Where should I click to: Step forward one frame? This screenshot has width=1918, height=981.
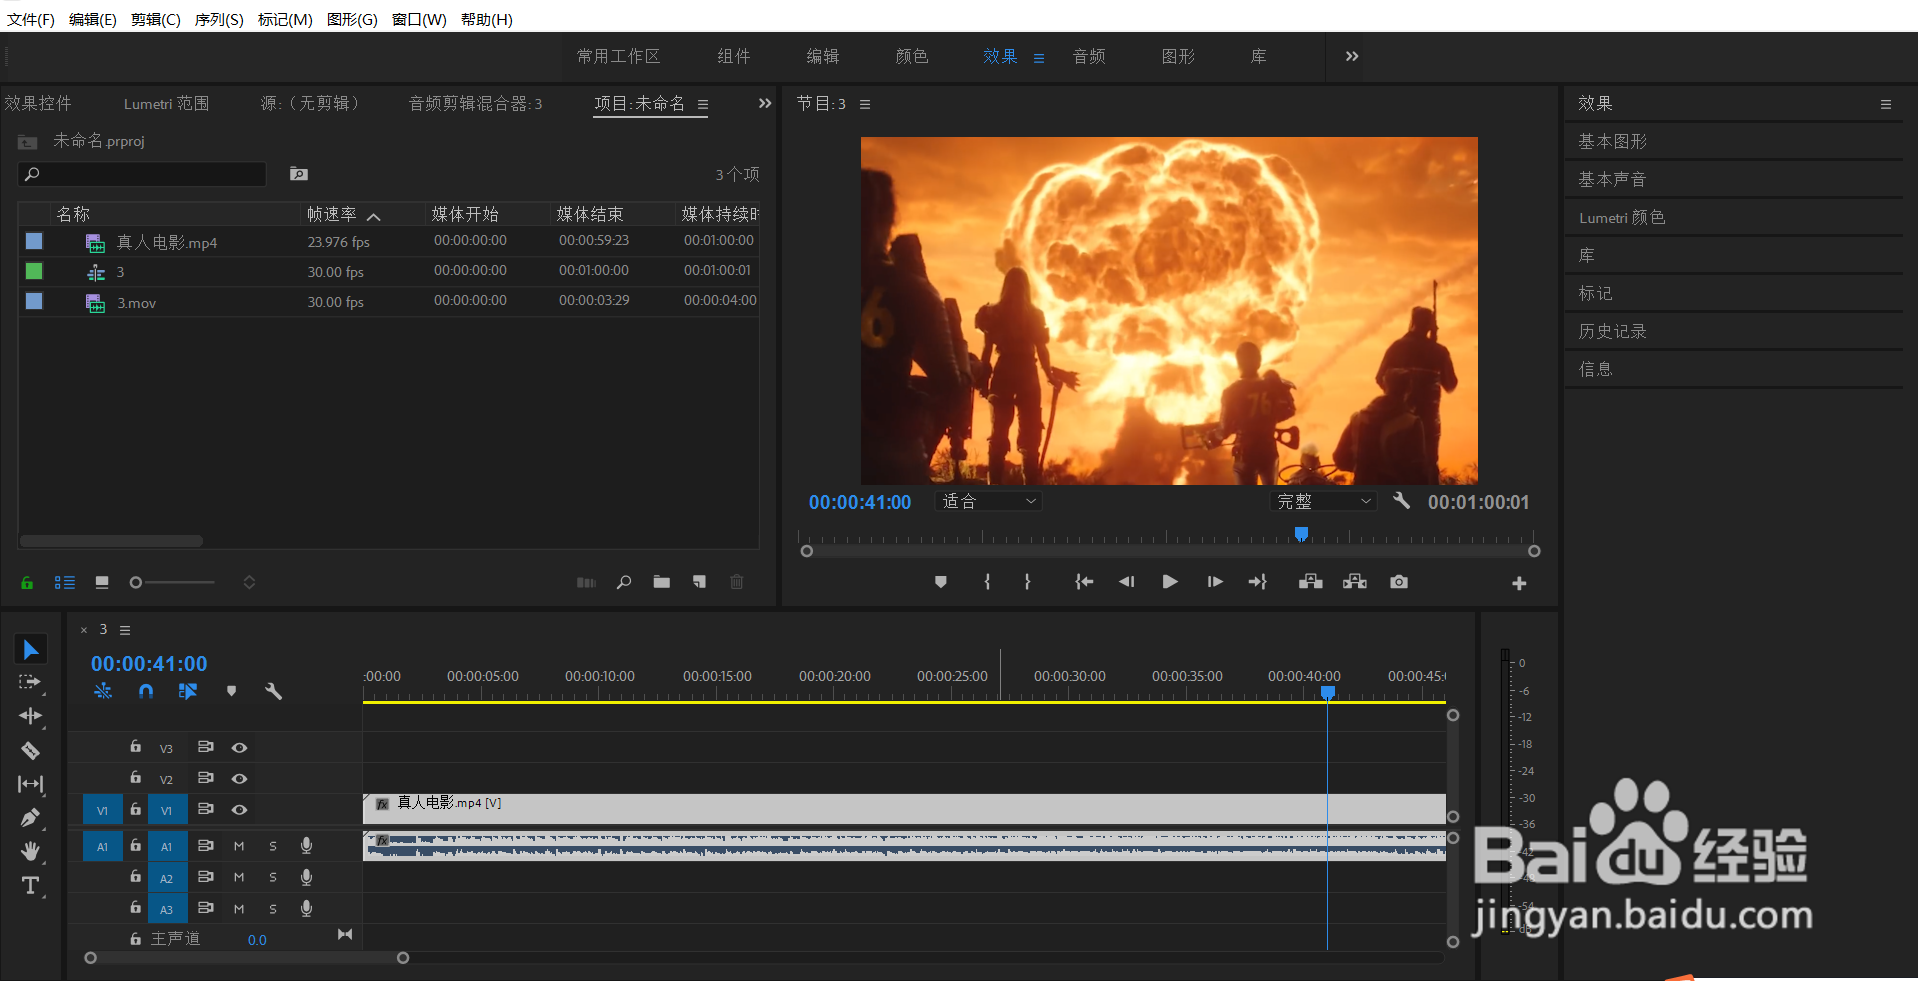point(1215,582)
